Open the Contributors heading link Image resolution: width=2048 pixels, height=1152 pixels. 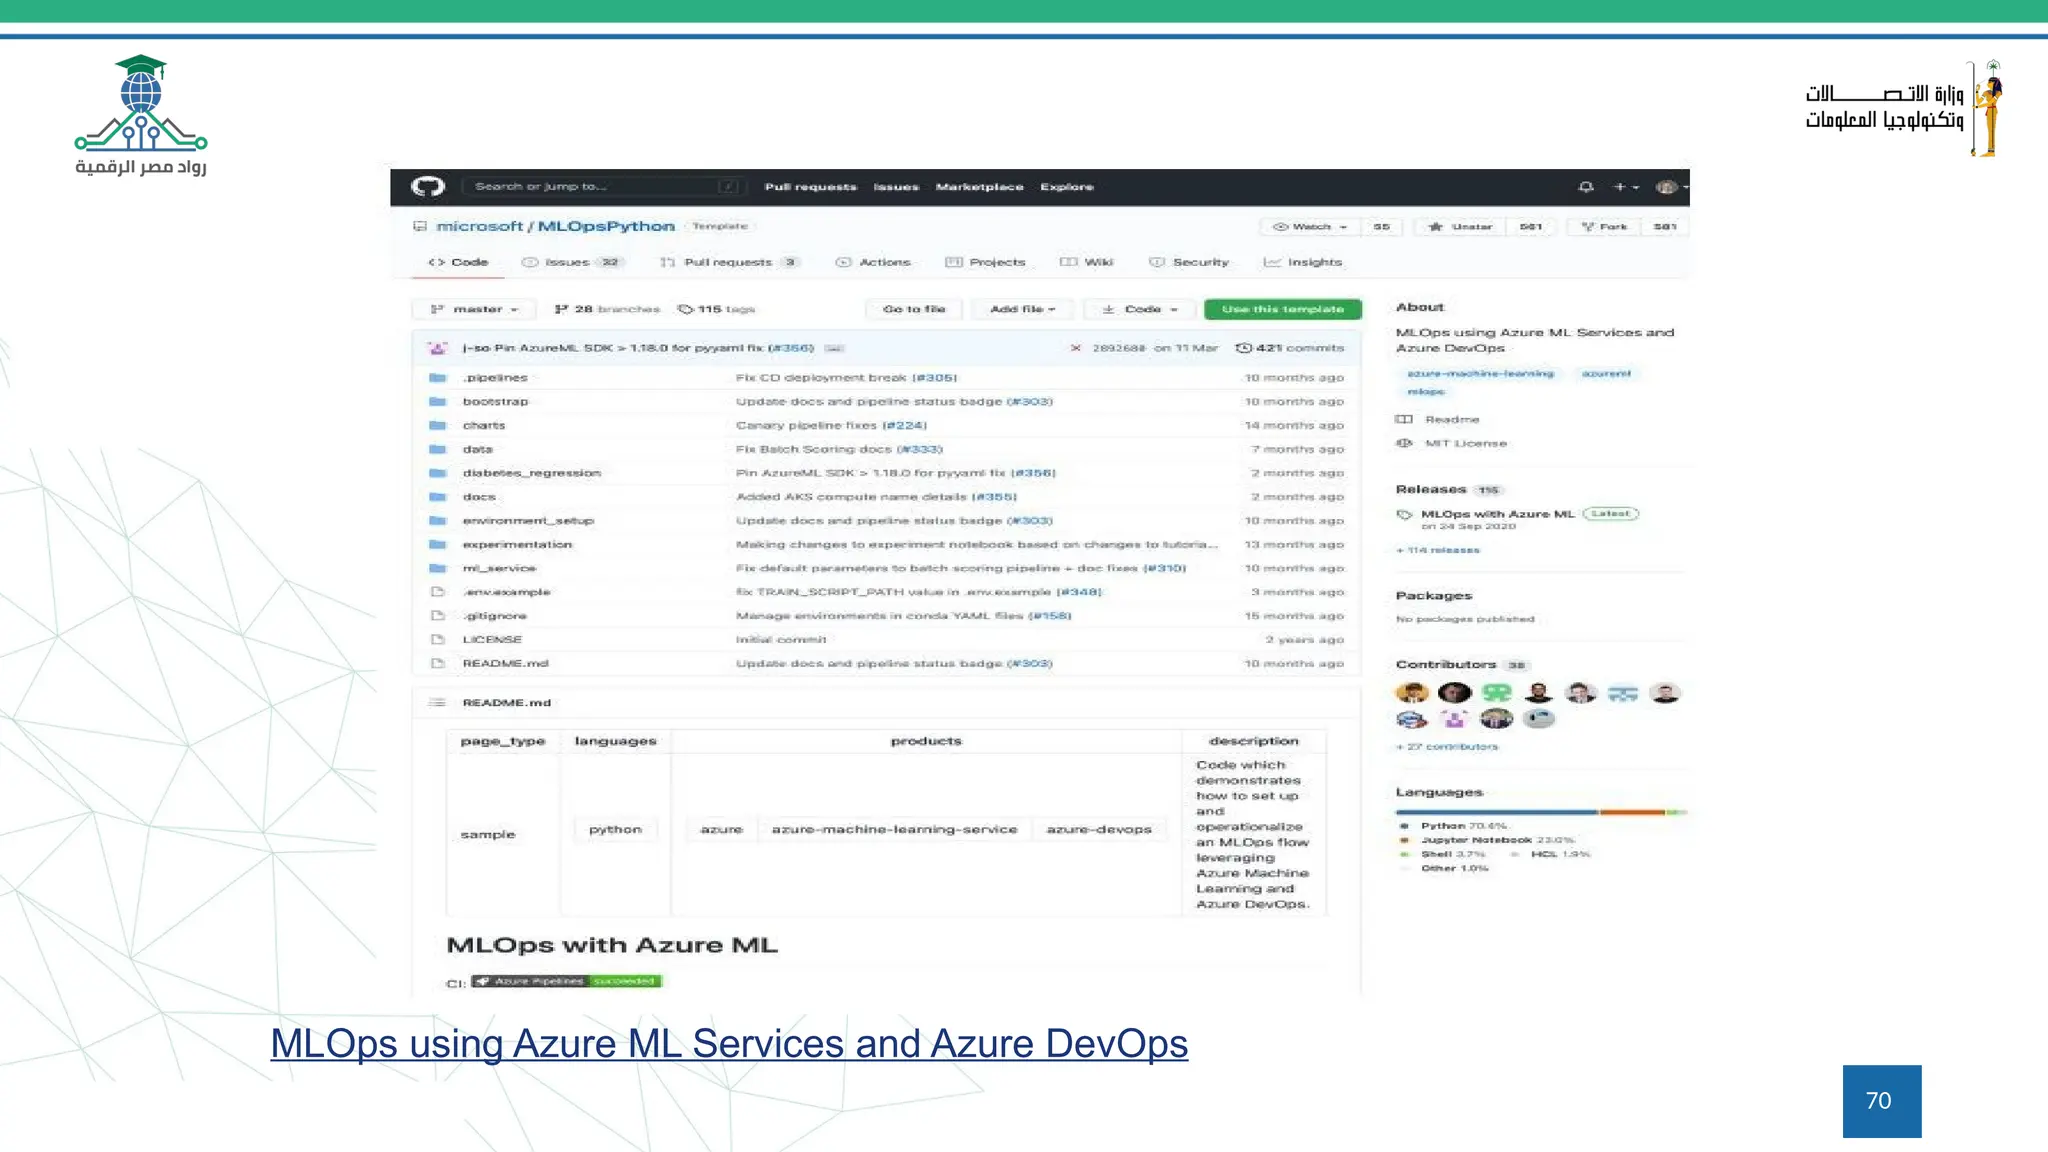(1446, 665)
